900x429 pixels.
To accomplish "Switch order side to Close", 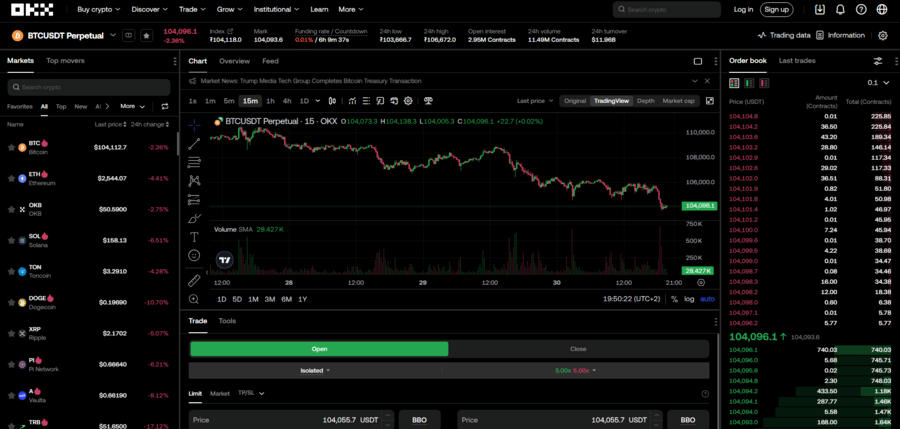I will 579,349.
